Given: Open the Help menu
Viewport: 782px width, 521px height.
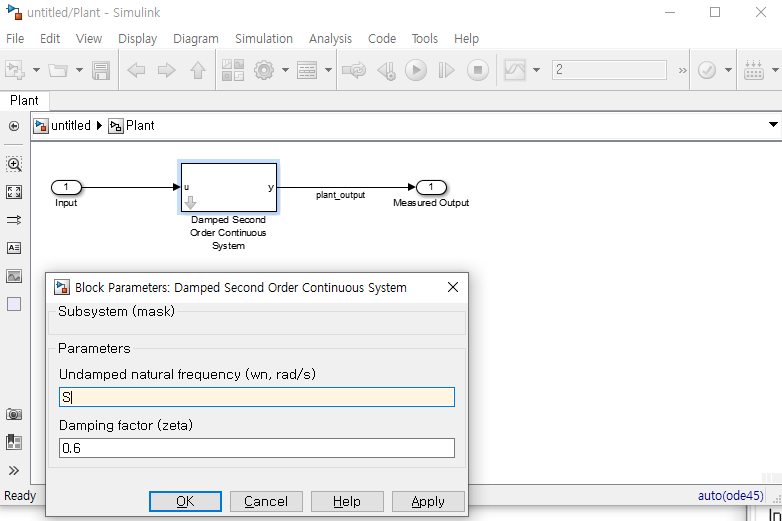Looking at the screenshot, I should [466, 38].
